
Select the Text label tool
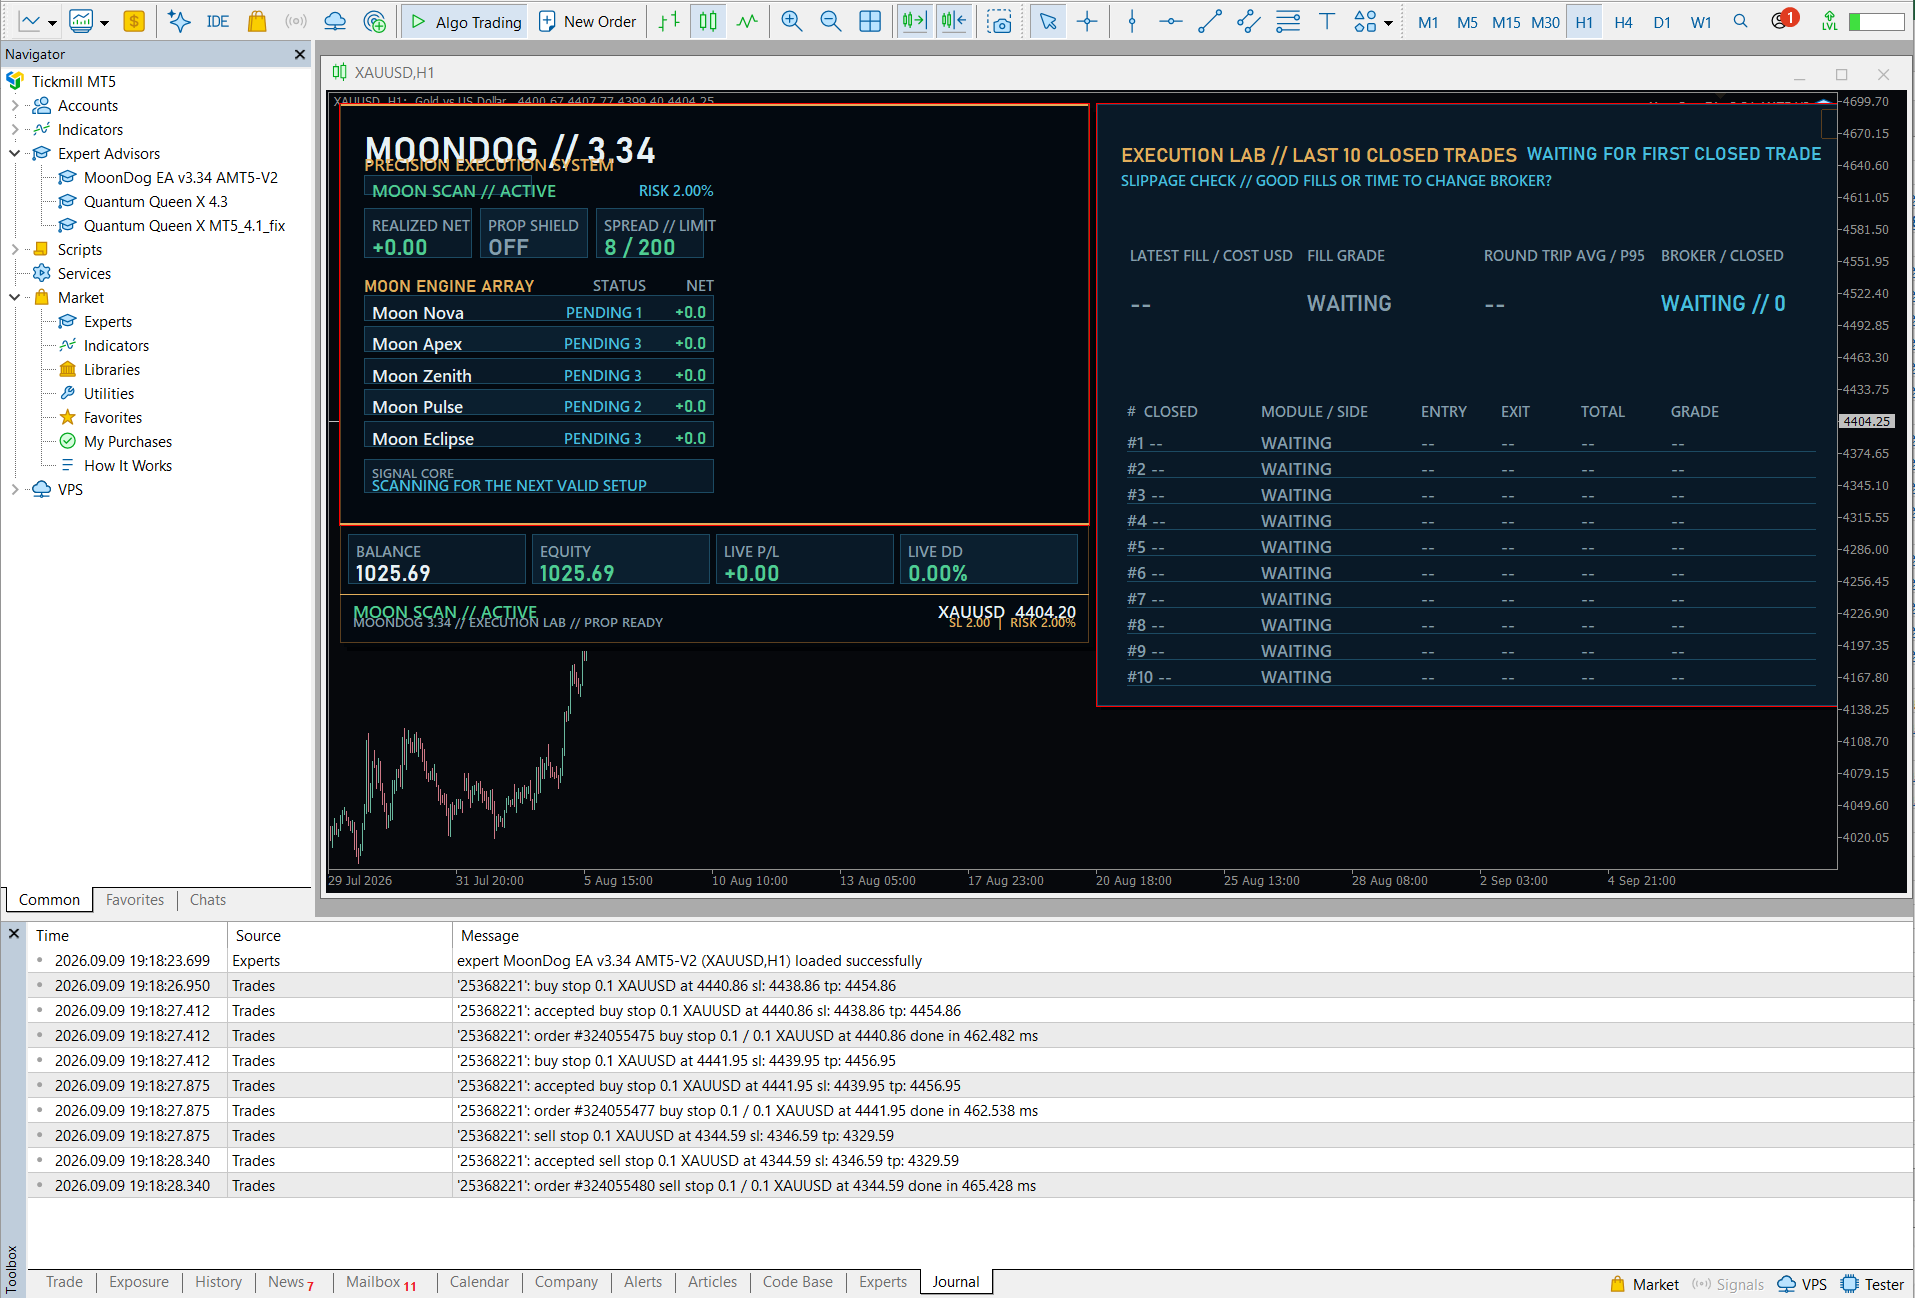pos(1327,21)
